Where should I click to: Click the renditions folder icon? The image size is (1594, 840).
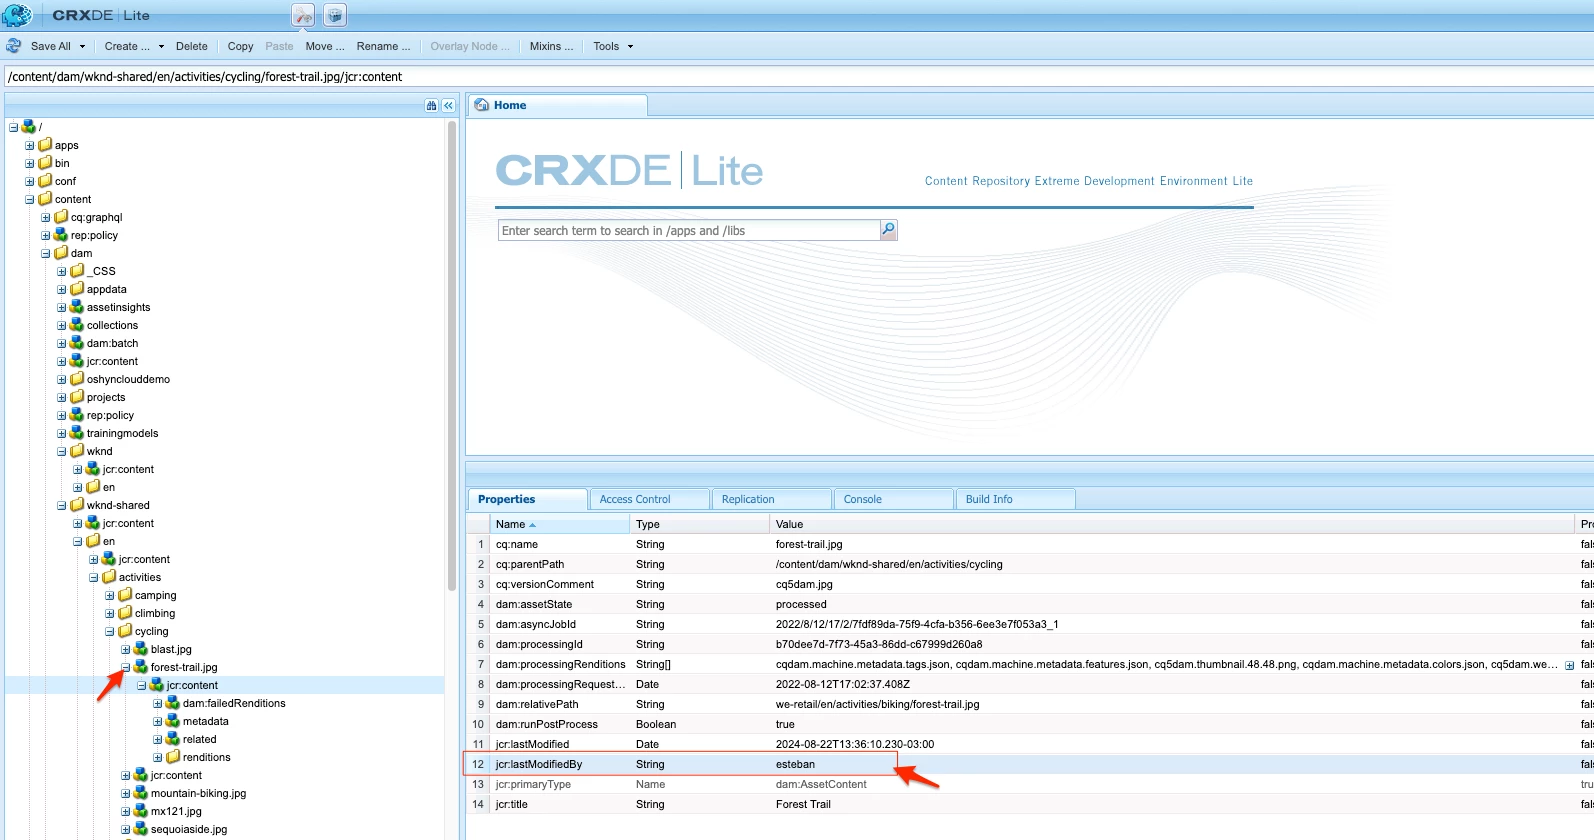point(173,757)
